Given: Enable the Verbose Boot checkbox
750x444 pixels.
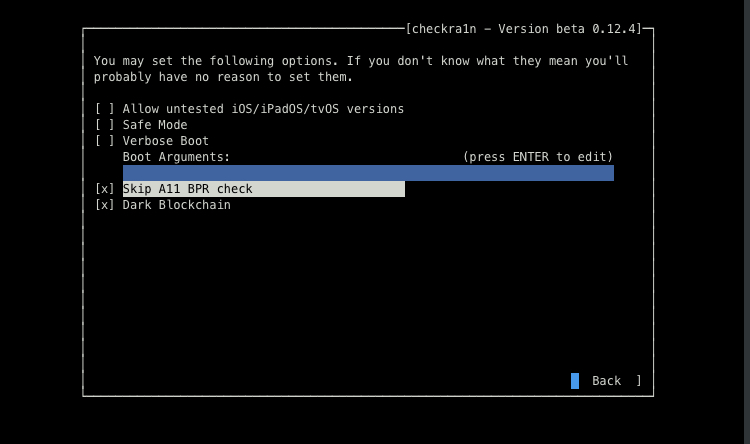Looking at the screenshot, I should 104,141.
